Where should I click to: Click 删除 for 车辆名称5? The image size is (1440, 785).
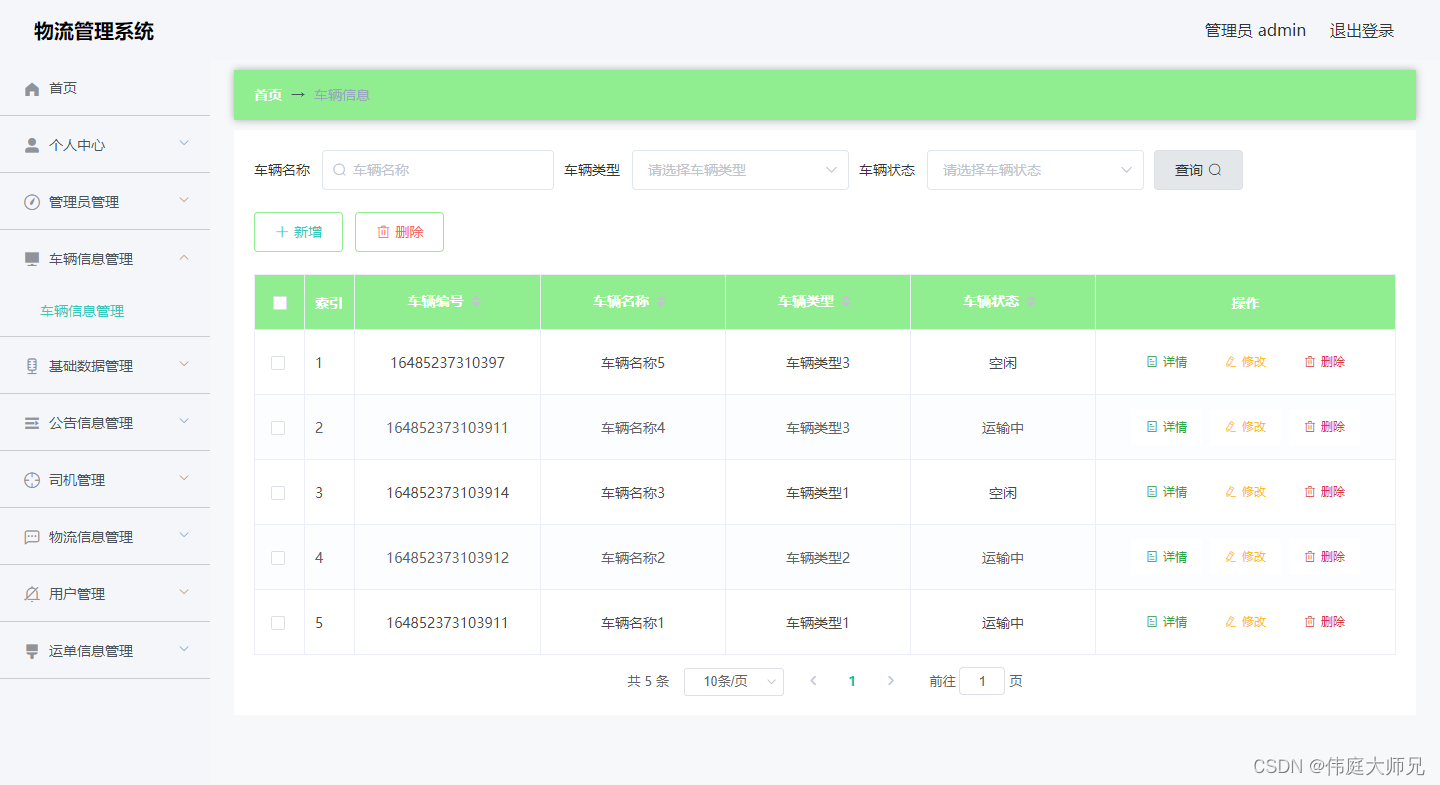click(1325, 362)
